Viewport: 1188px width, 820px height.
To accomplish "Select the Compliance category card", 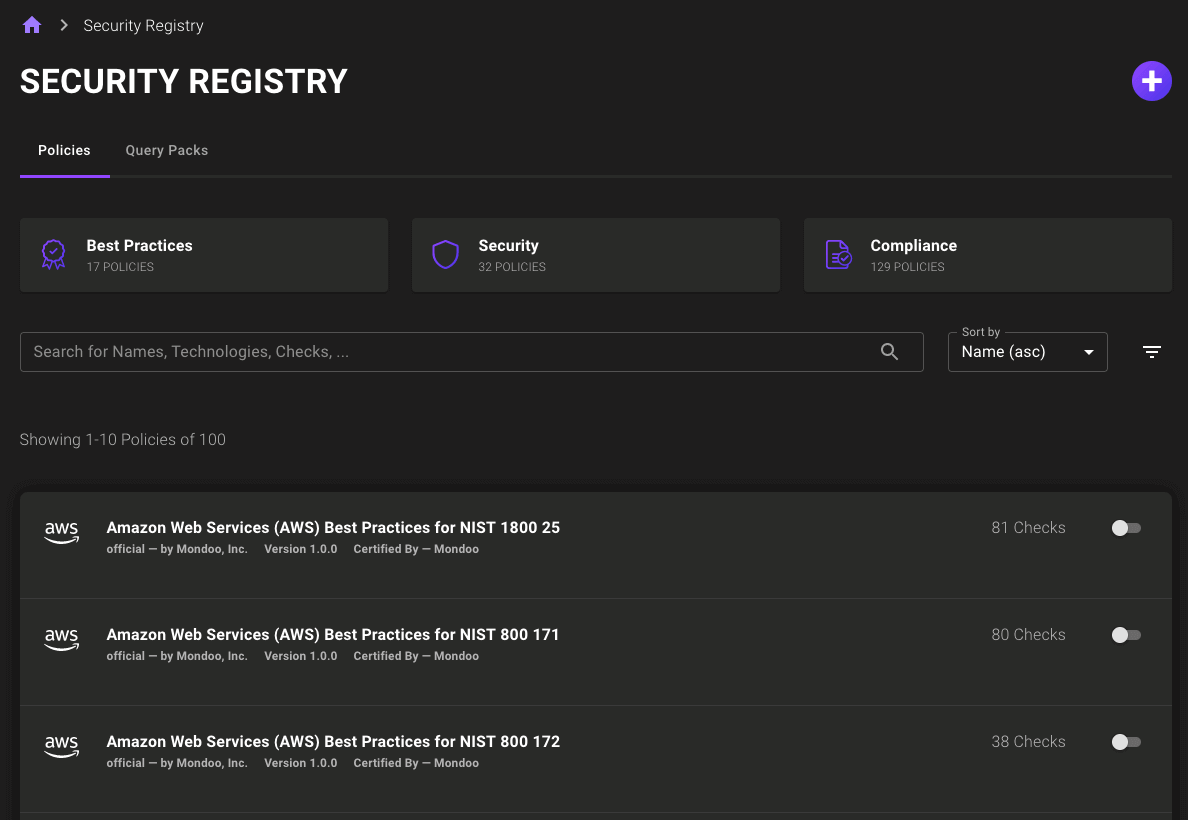I will click(x=987, y=254).
